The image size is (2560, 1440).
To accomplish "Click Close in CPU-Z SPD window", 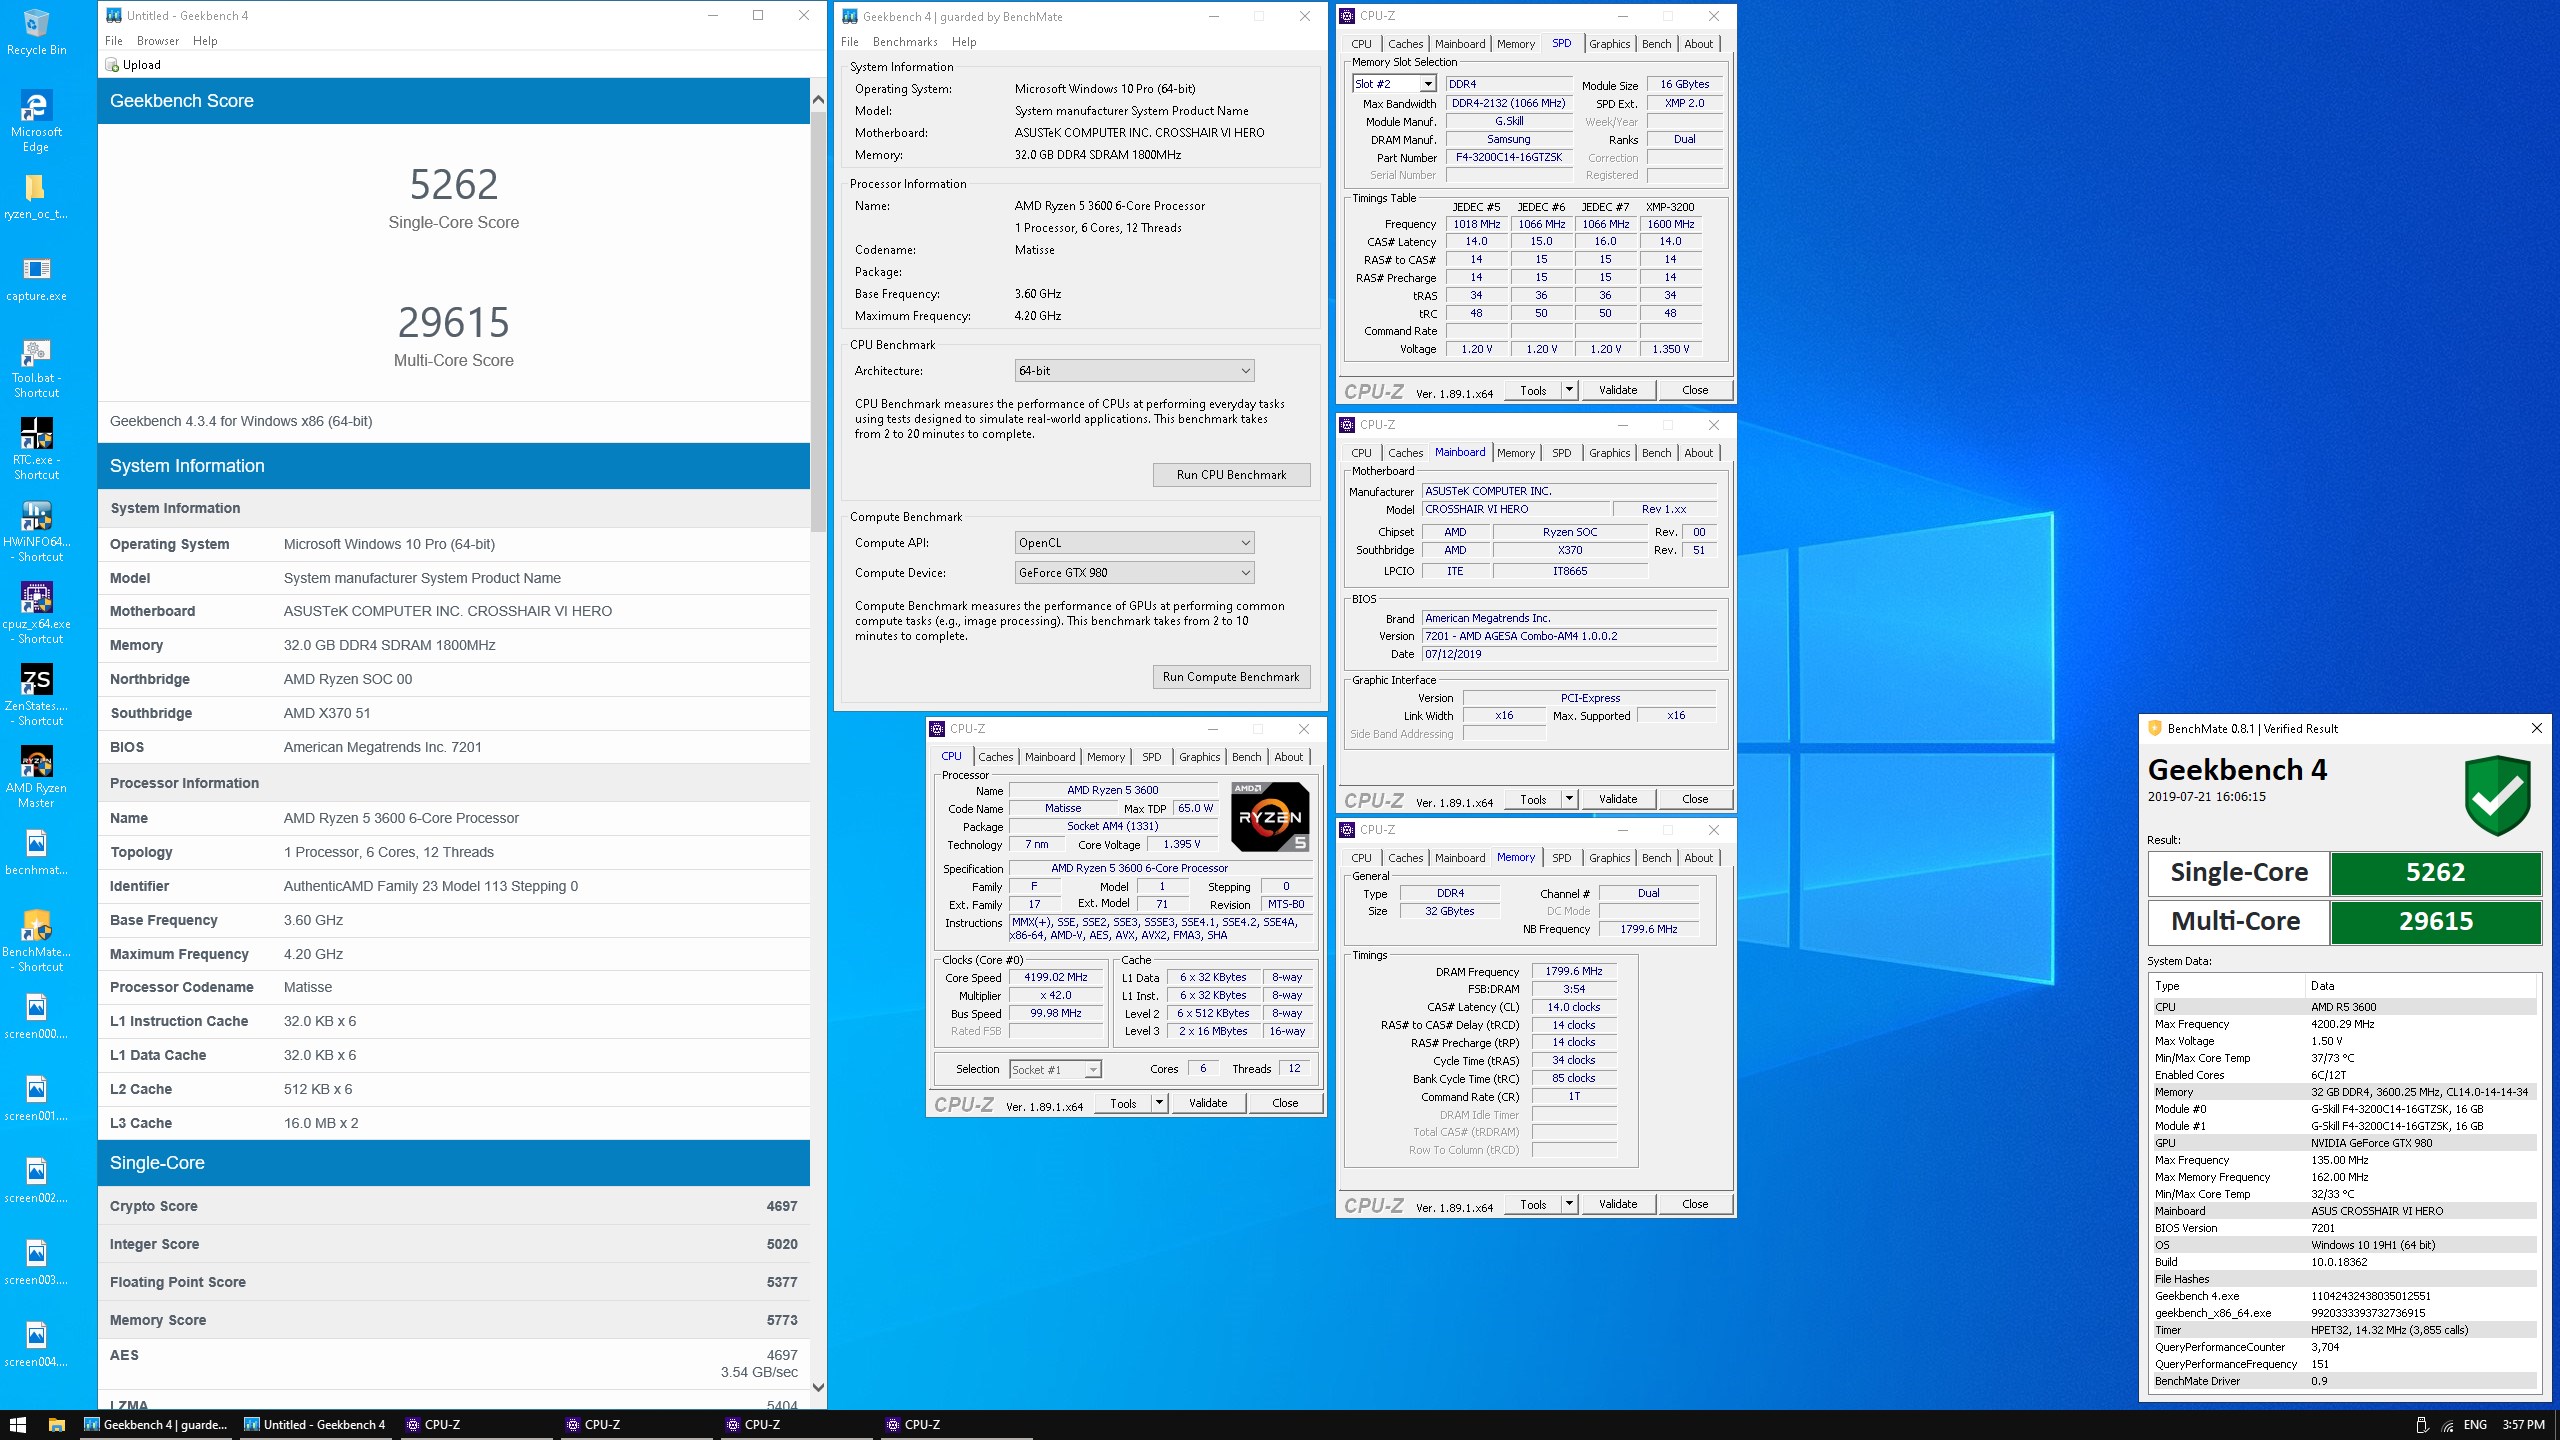I will click(1695, 390).
